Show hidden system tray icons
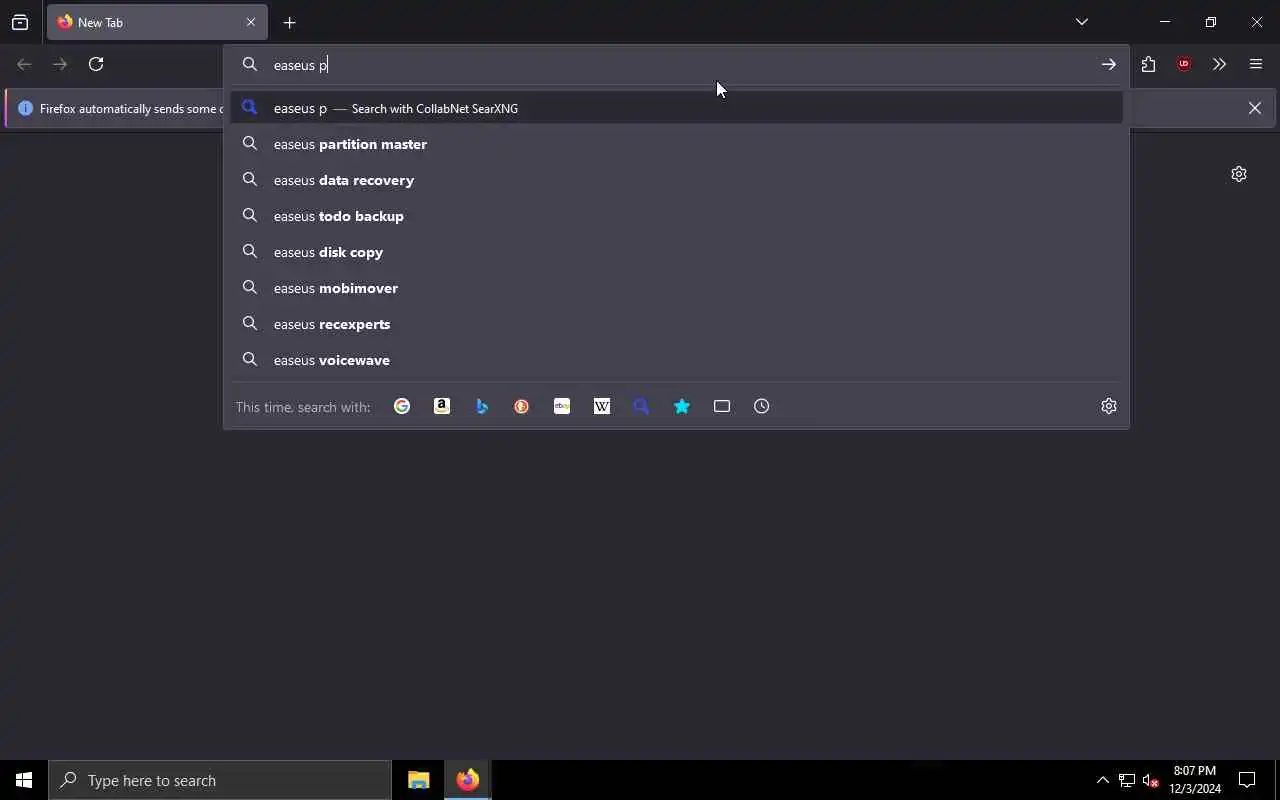Image resolution: width=1280 pixels, height=800 pixels. [1102, 780]
